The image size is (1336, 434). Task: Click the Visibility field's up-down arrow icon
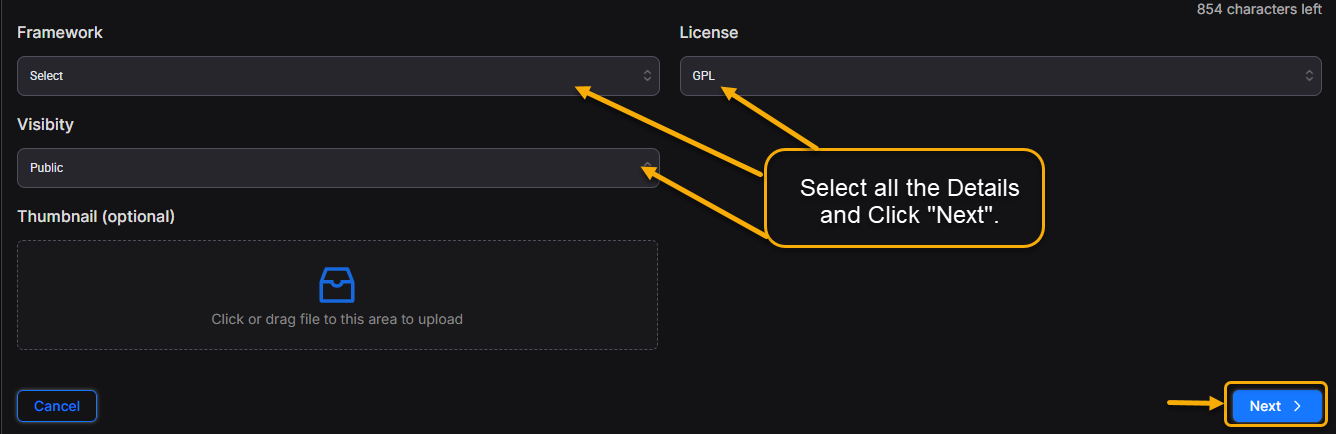647,167
